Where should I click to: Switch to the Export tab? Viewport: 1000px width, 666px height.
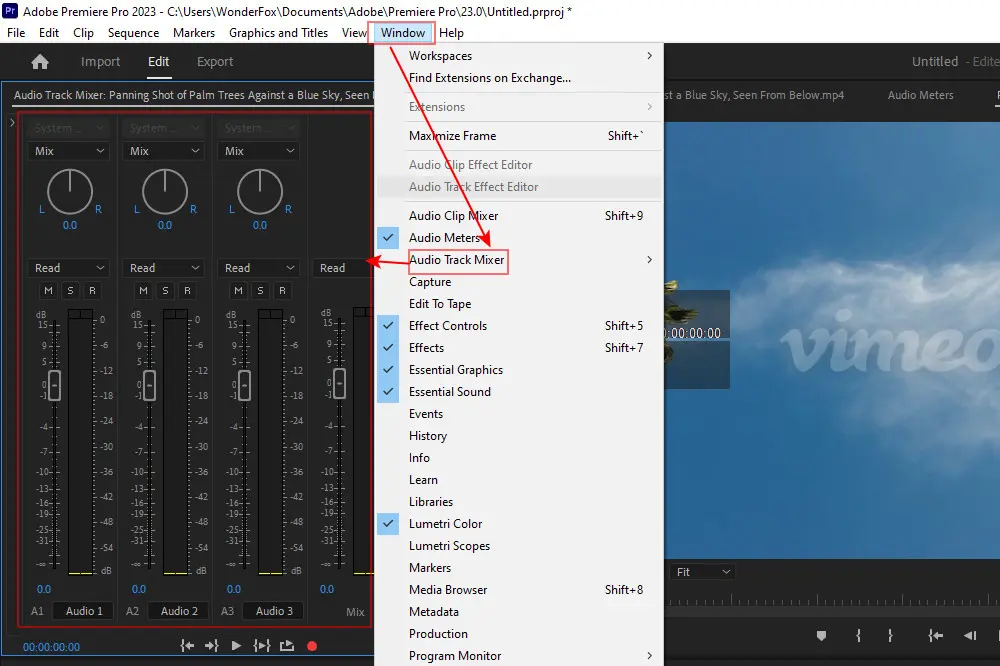click(215, 61)
